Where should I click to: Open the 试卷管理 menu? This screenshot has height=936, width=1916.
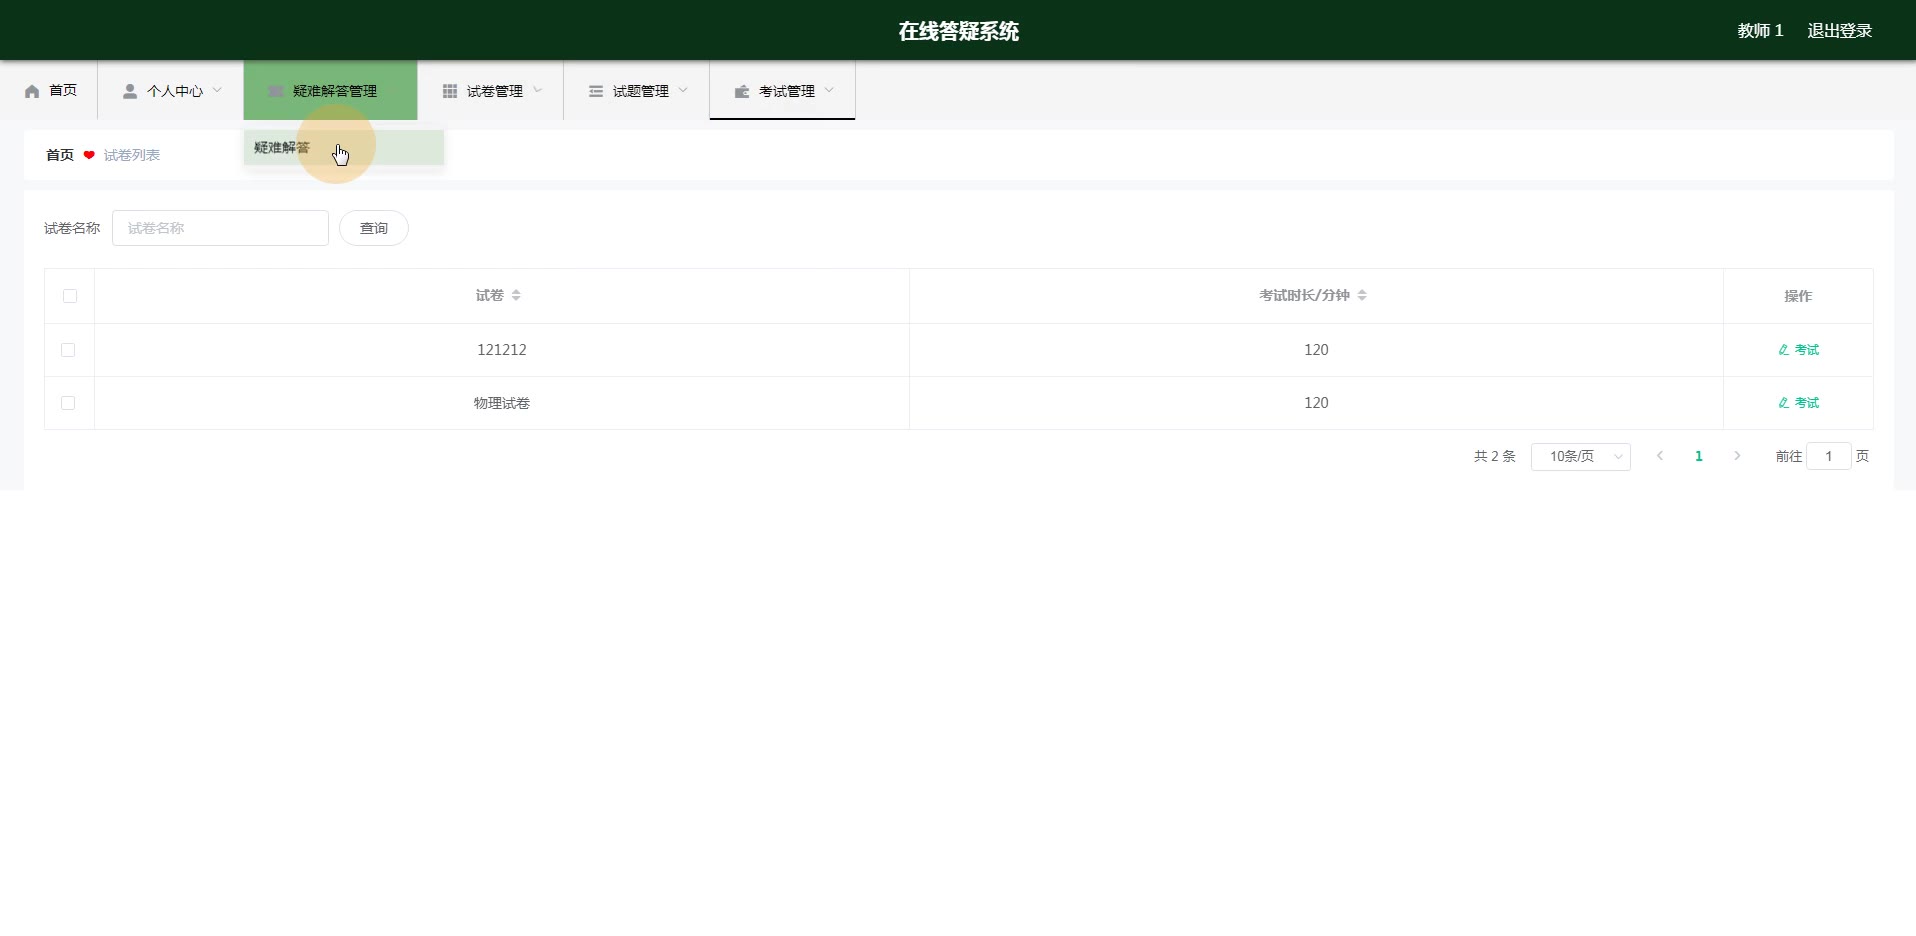pos(491,91)
